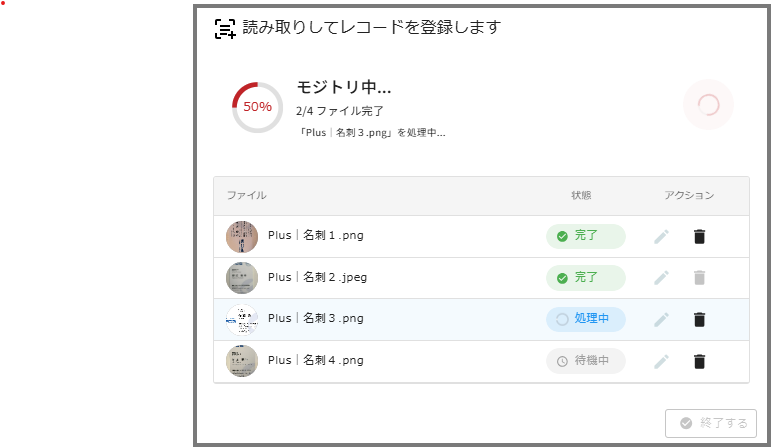Image resolution: width=771 pixels, height=447 pixels.
Task: Click the ファイル column header
Action: pyautogui.click(x=246, y=195)
